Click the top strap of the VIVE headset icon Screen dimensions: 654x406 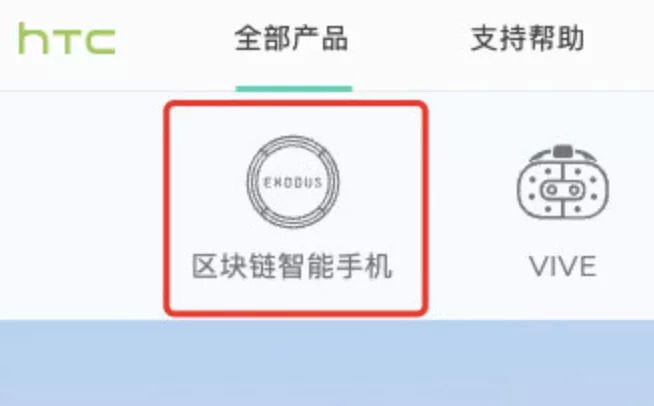[563, 153]
